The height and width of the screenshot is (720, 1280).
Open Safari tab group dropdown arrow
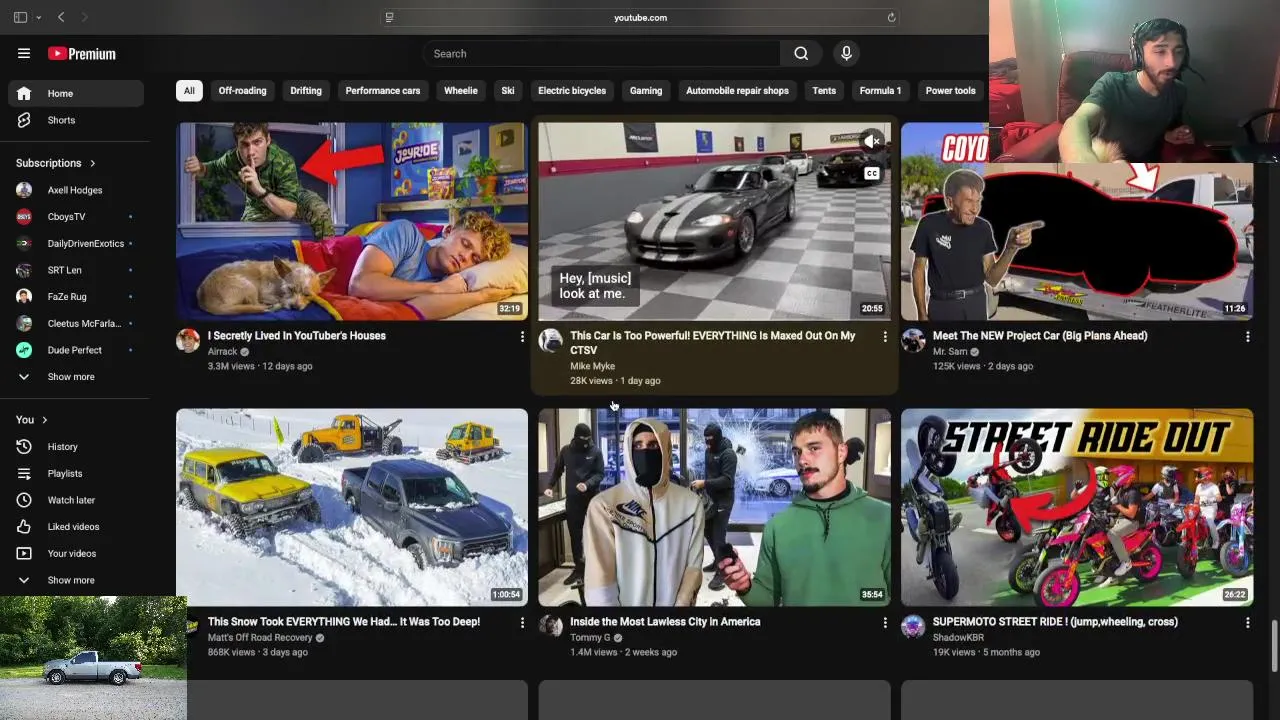pyautogui.click(x=39, y=17)
